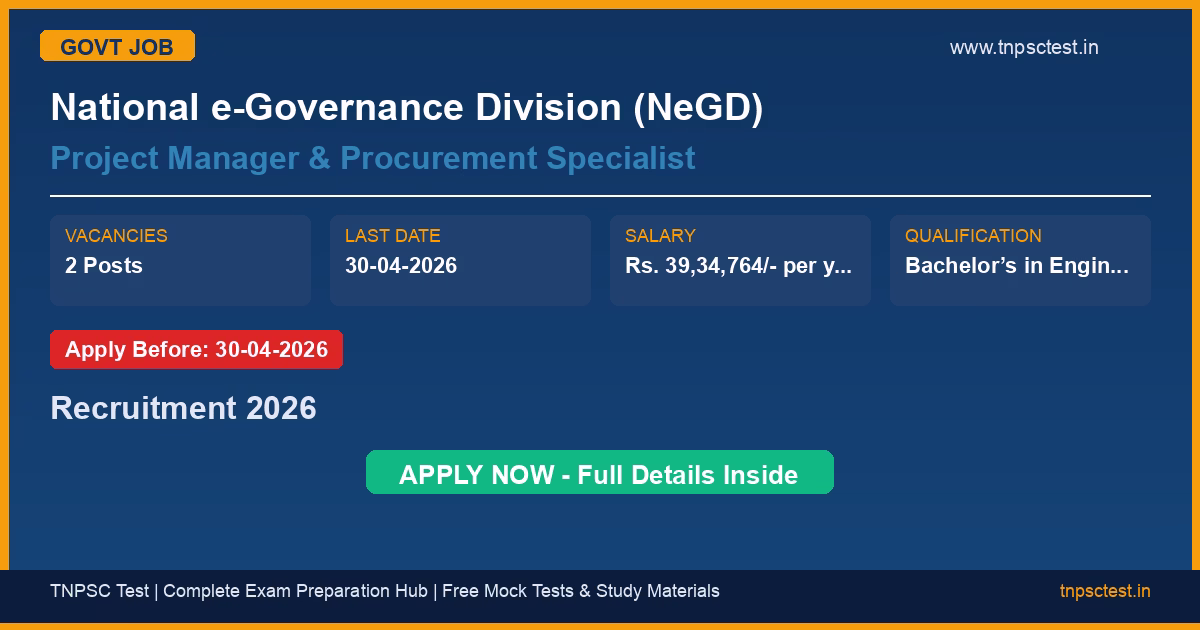Click Free Mock Tests & Study Materials text
This screenshot has width=1200, height=630.
pos(580,591)
